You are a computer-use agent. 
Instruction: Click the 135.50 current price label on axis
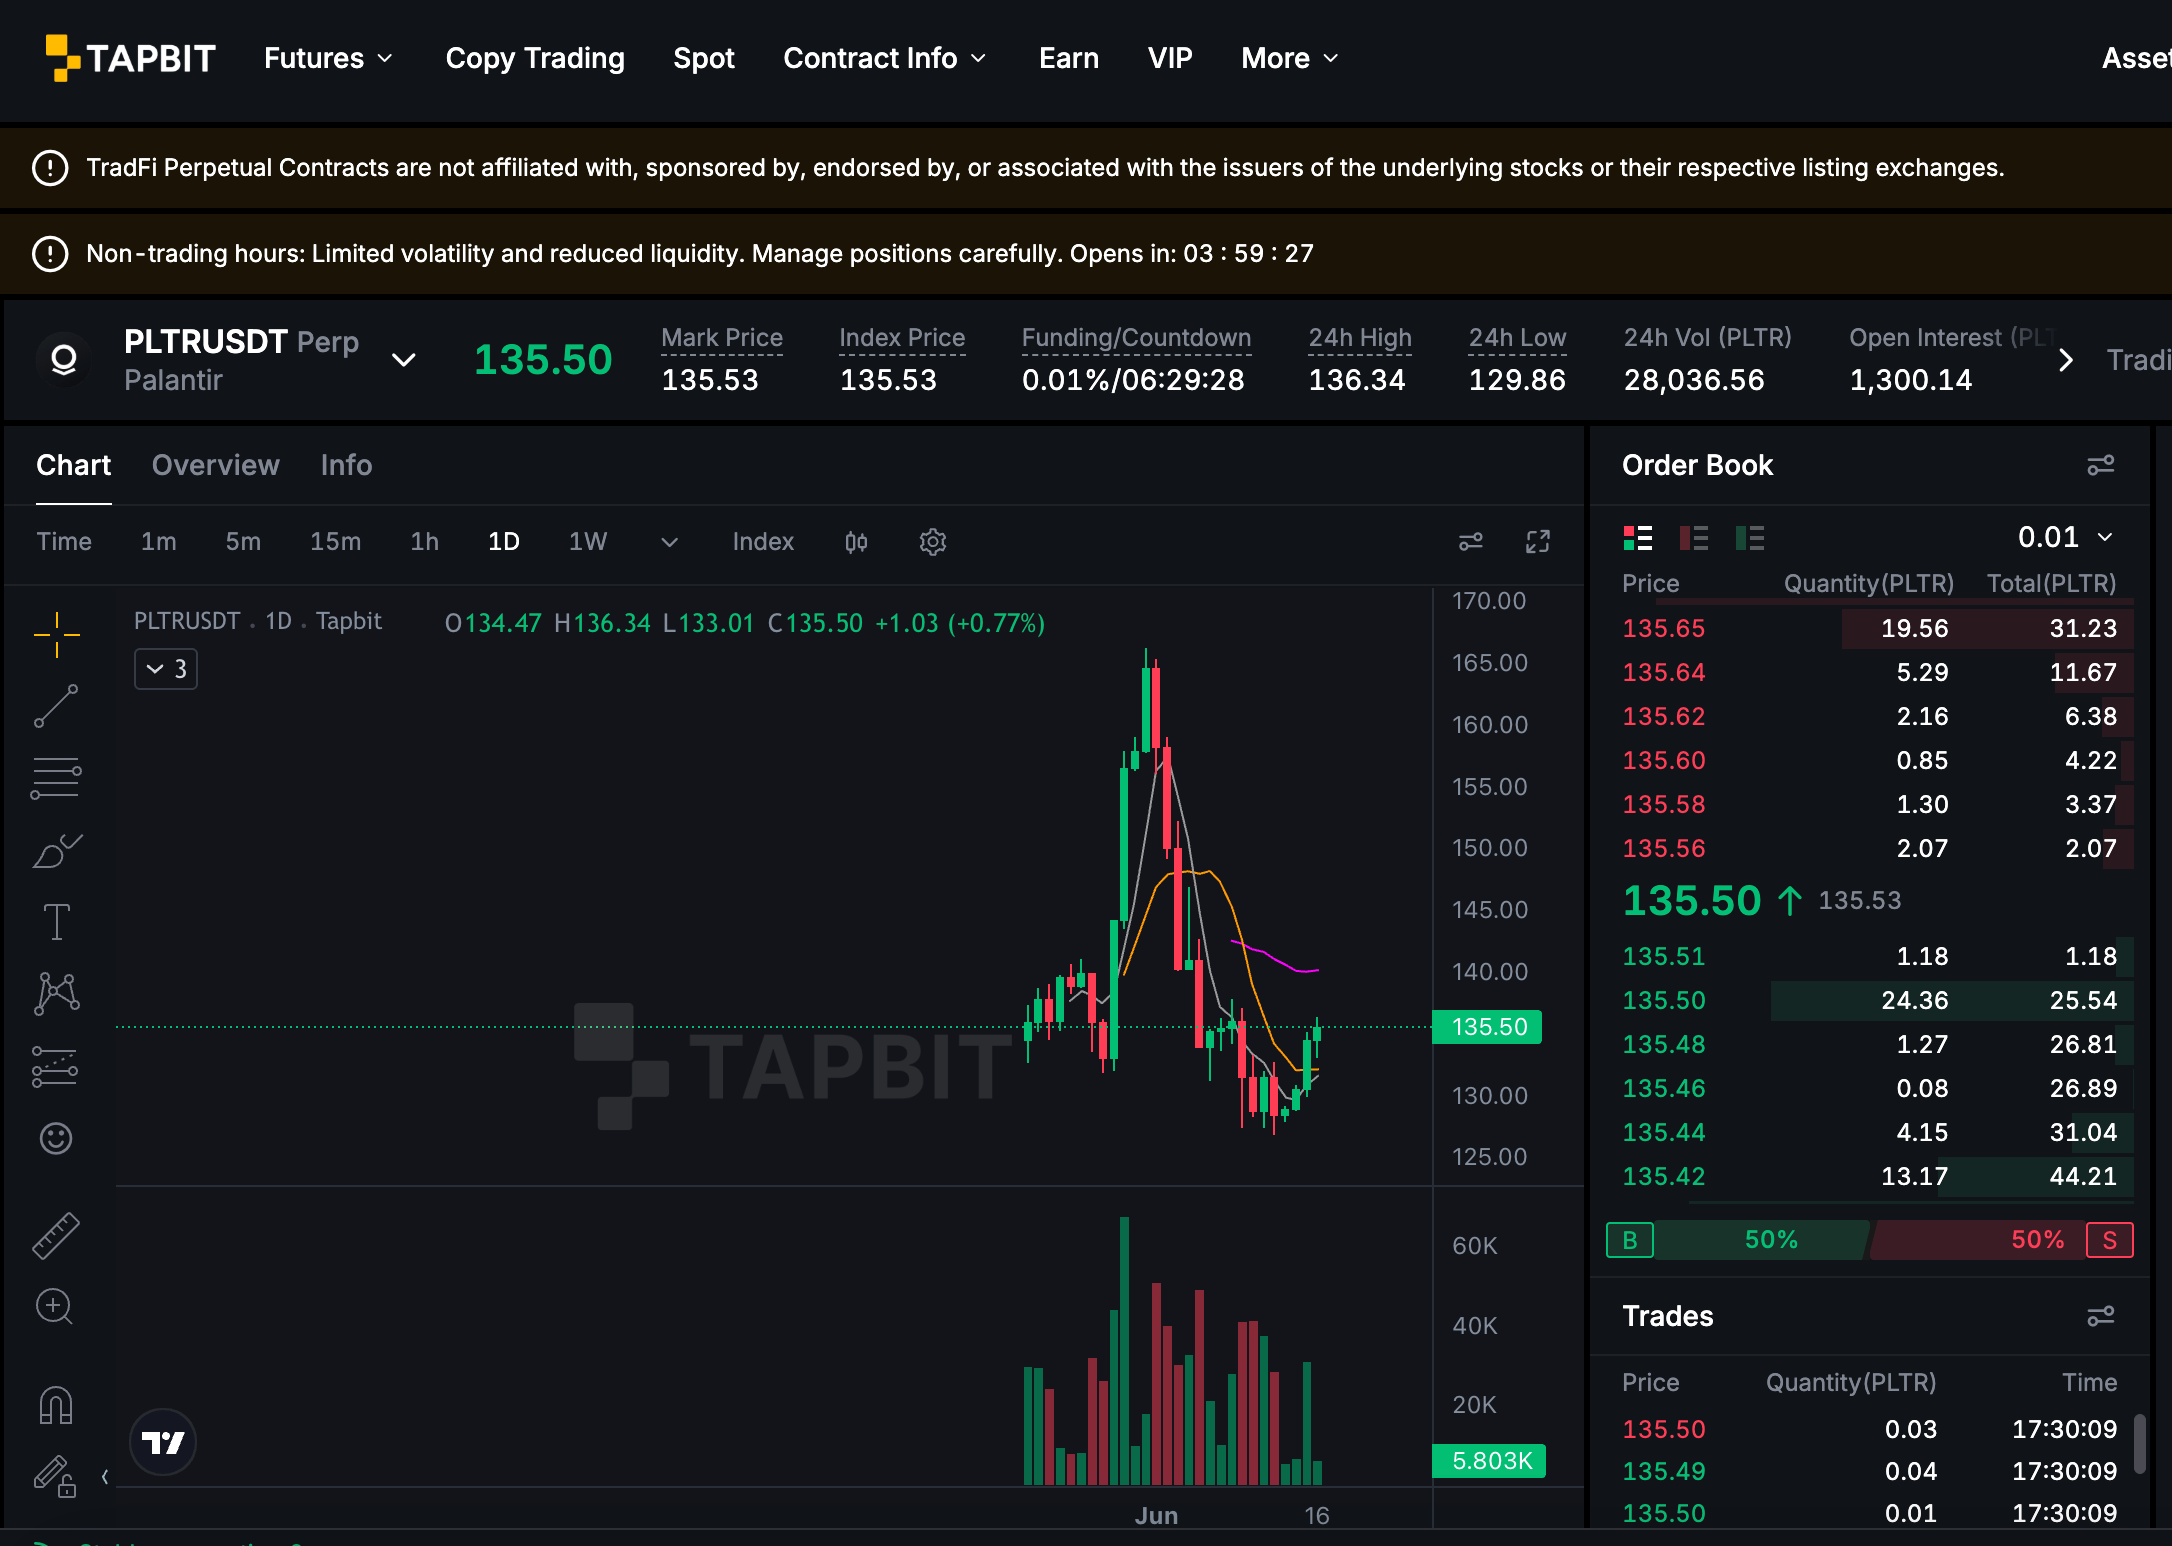click(x=1488, y=1027)
